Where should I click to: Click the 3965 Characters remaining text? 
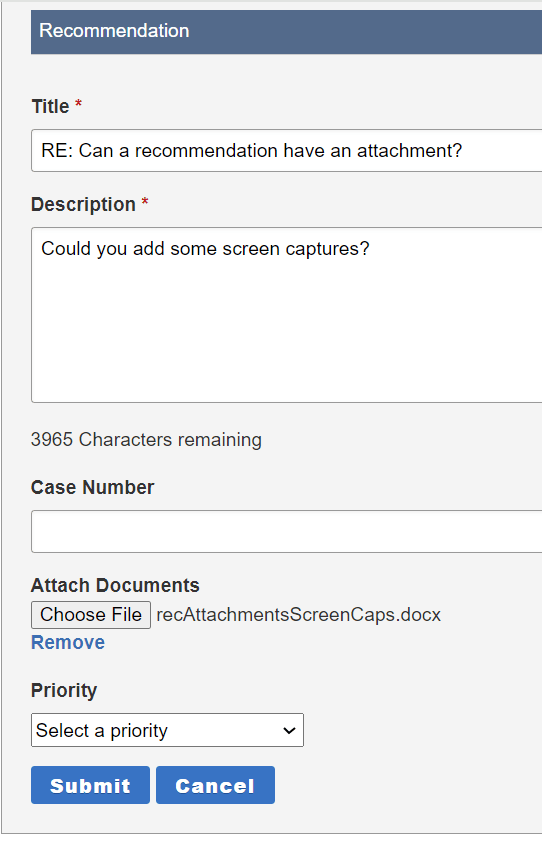tap(146, 440)
